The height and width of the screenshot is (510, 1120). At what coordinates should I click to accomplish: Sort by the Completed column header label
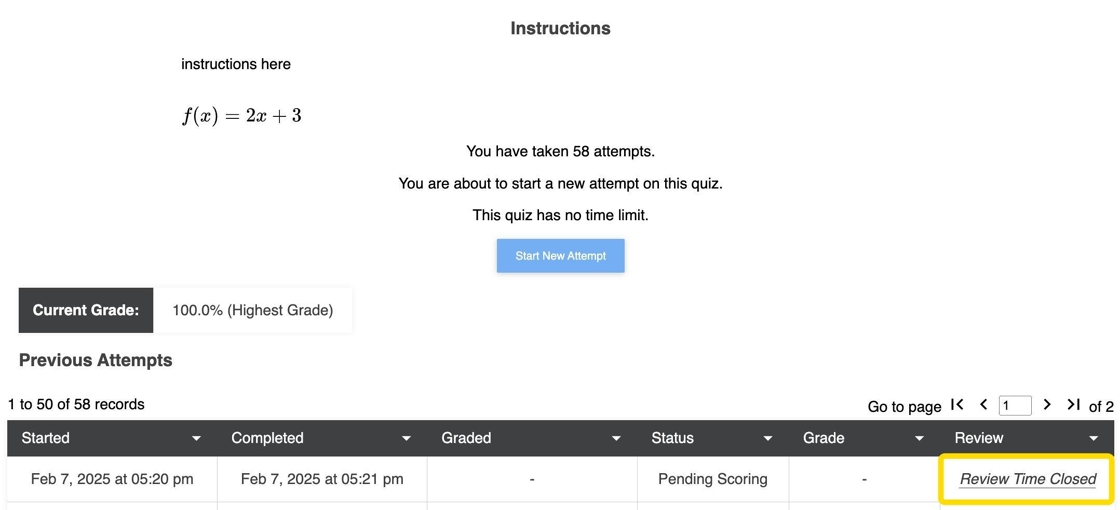pyautogui.click(x=267, y=438)
